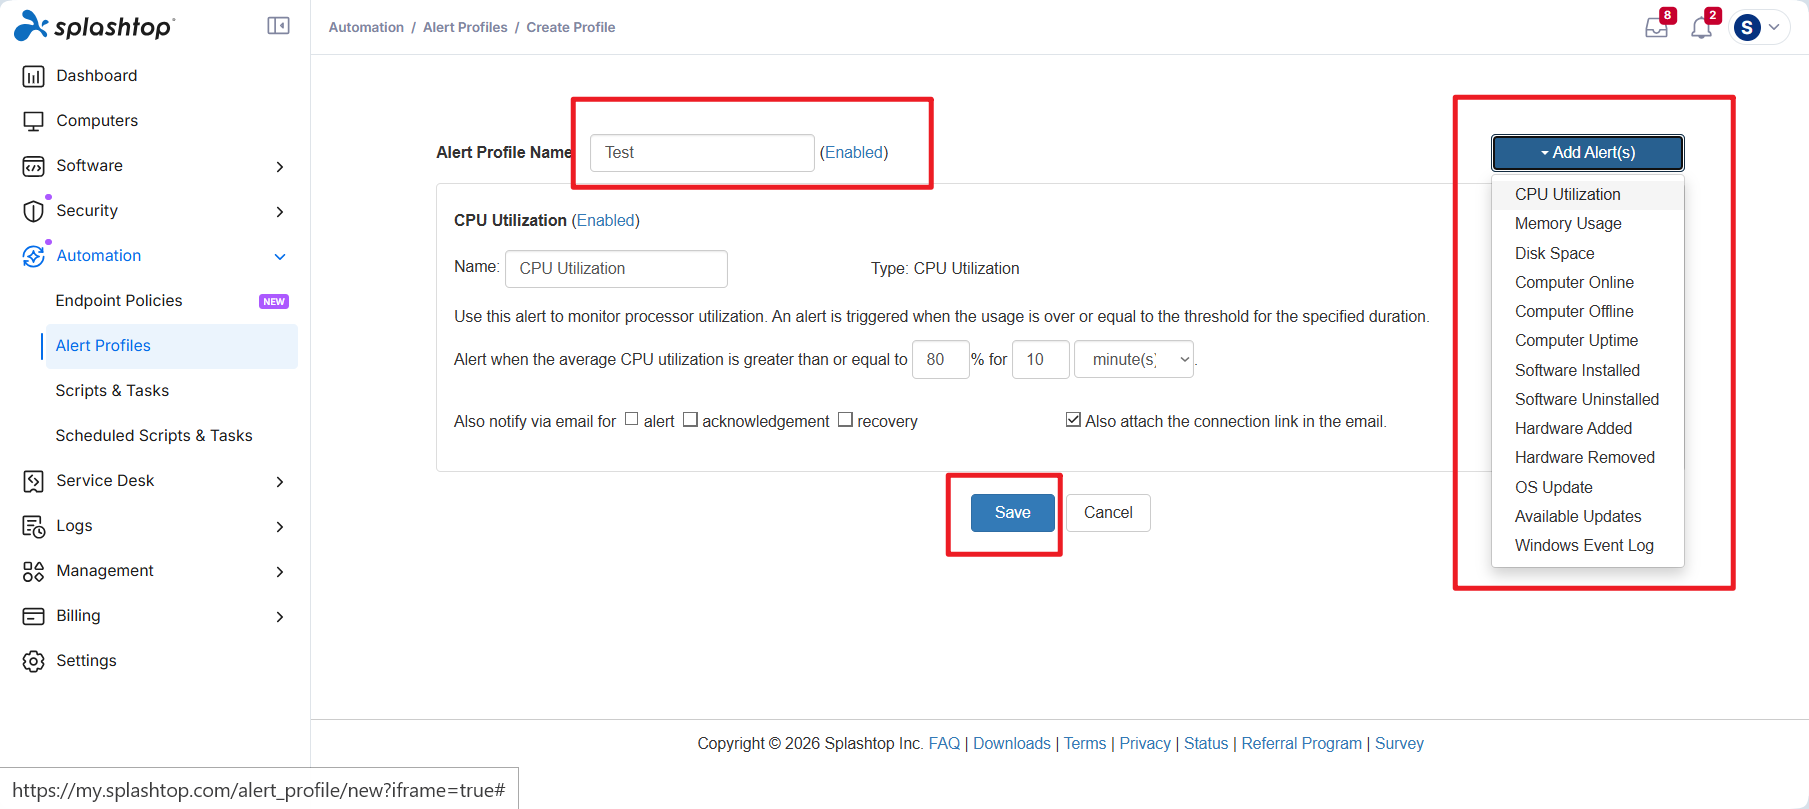Collapse the sidebar panel icon

click(278, 26)
